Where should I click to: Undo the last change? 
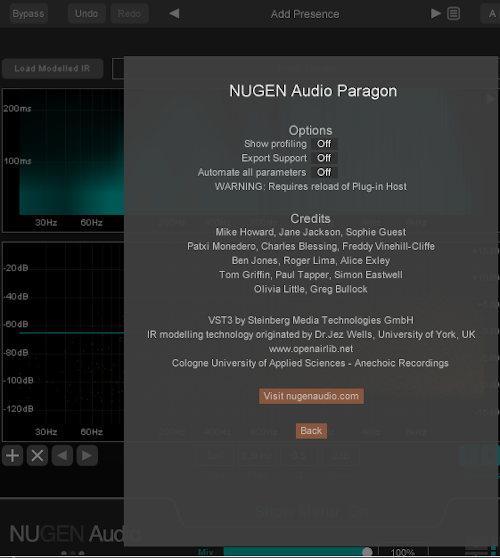(x=86, y=14)
